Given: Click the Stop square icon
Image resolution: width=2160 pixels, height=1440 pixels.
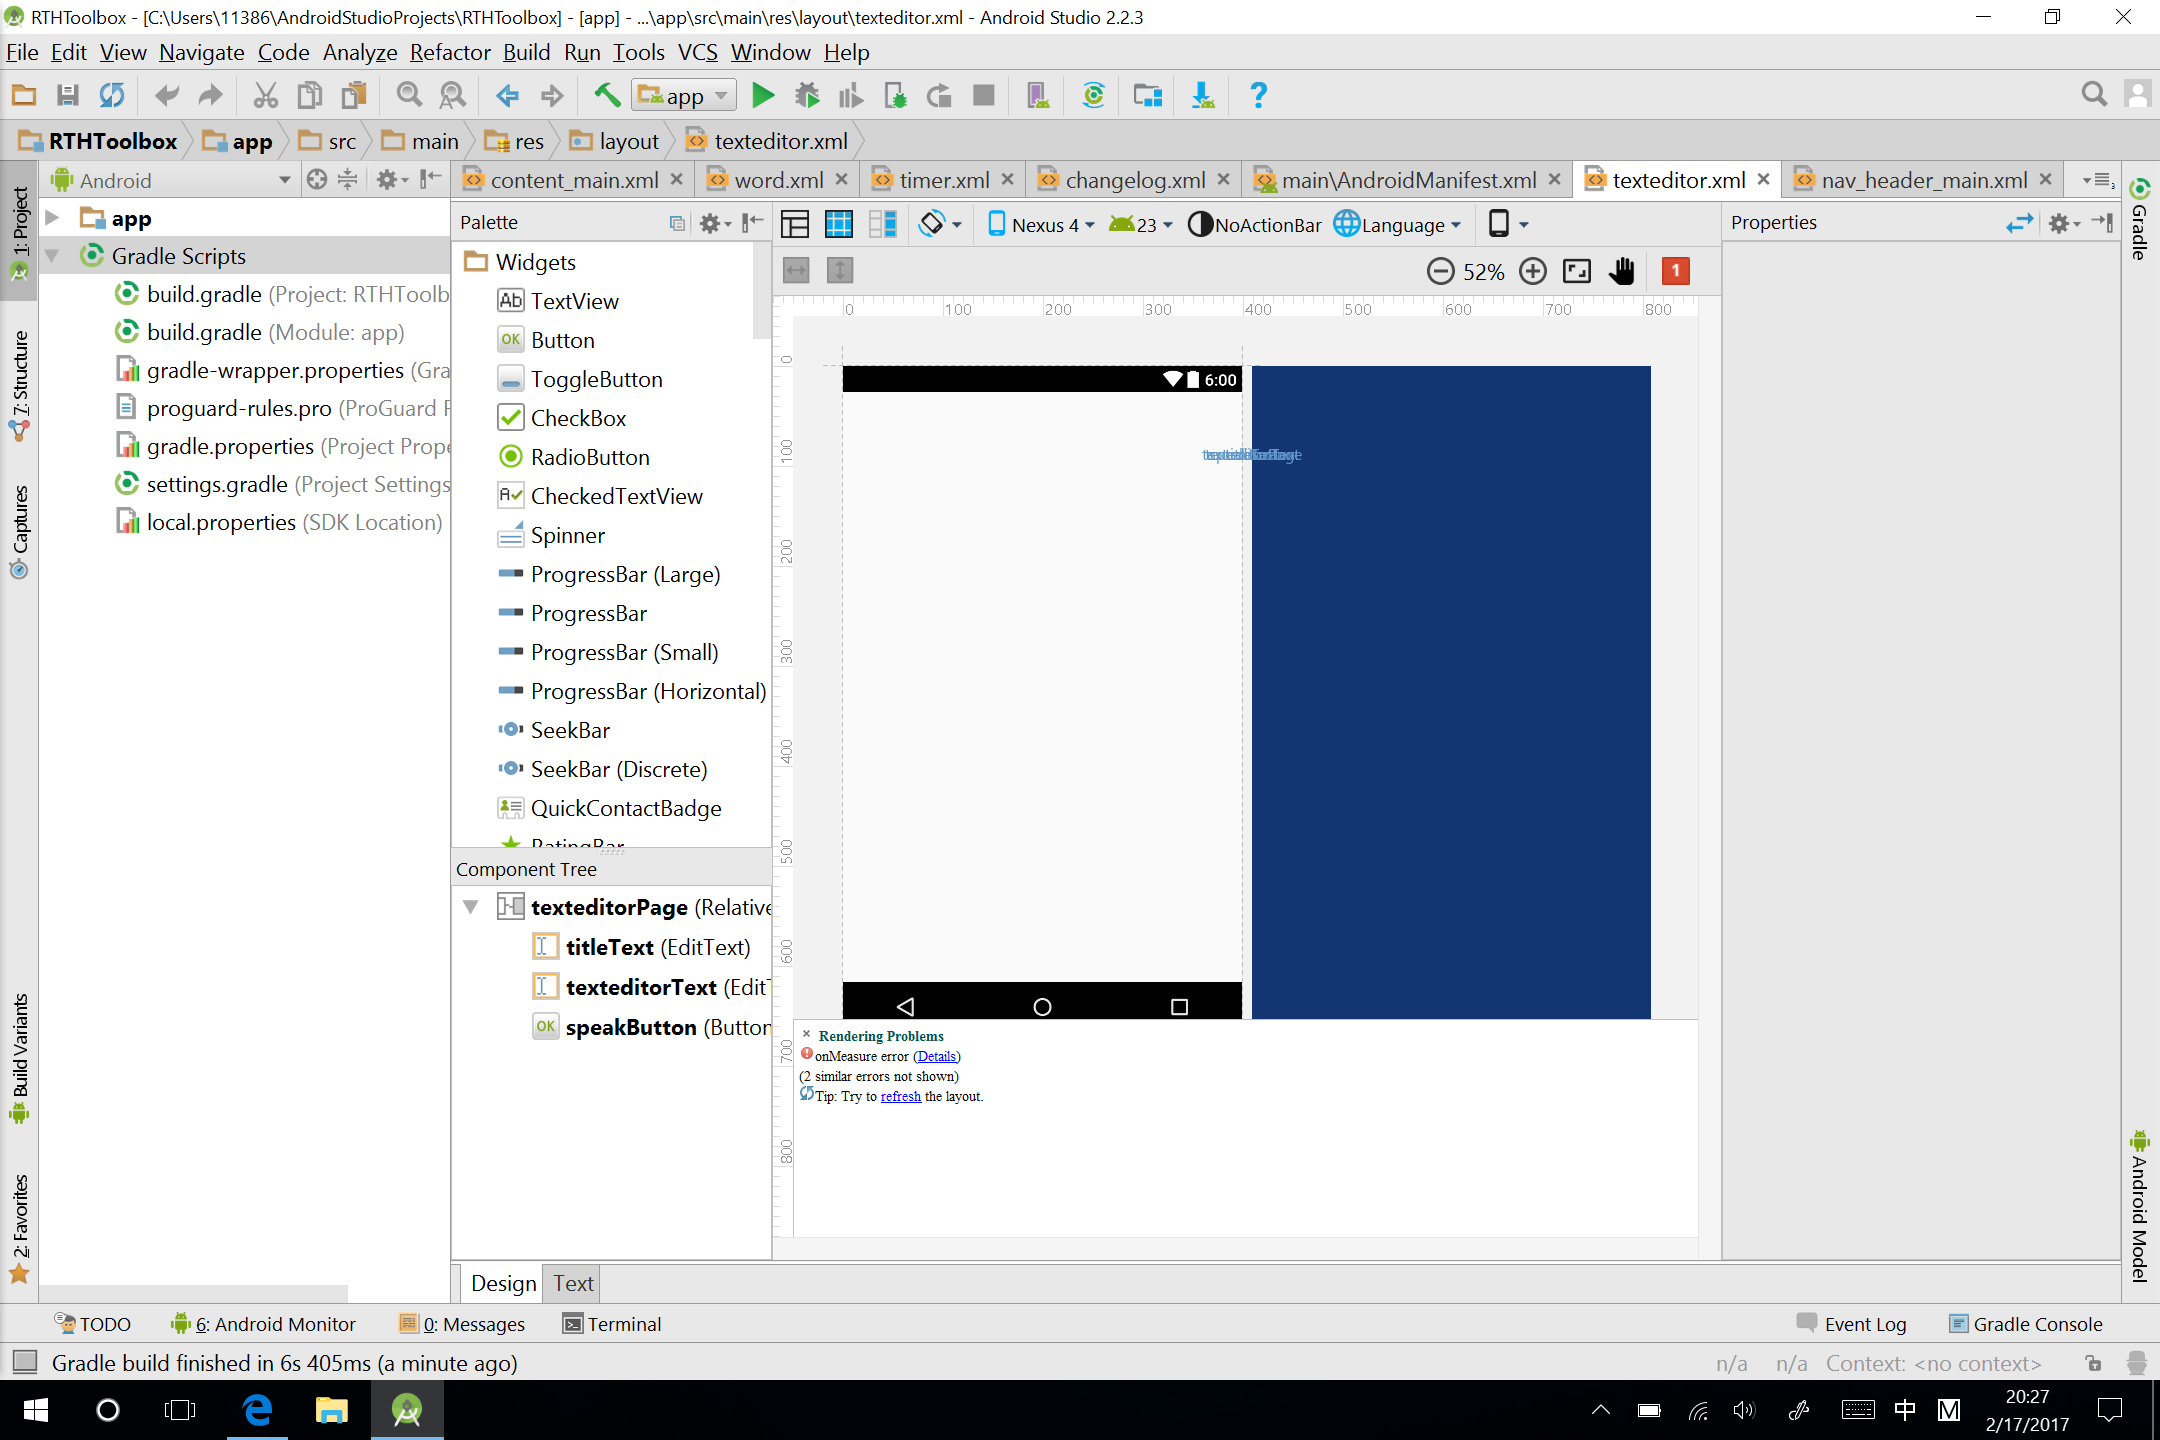Looking at the screenshot, I should point(984,95).
